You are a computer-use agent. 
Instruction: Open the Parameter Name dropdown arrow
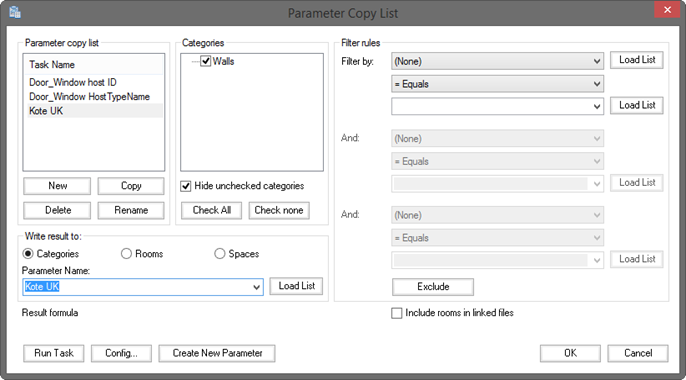coord(256,287)
